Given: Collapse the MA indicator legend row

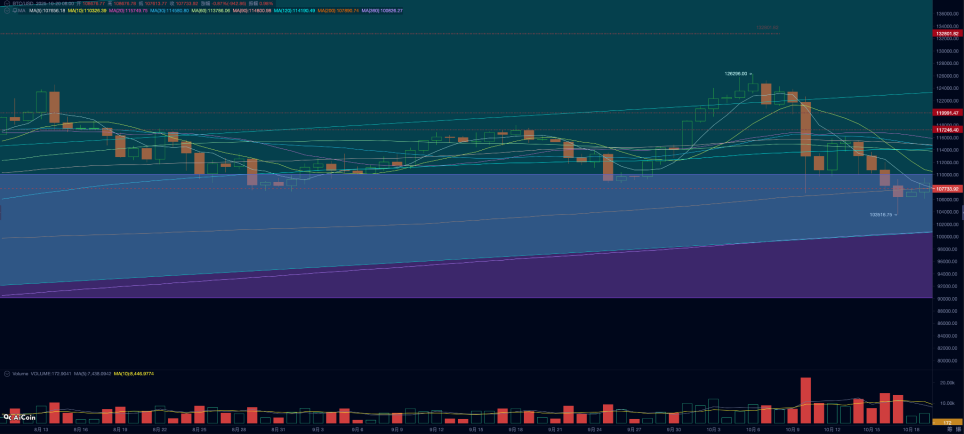Looking at the screenshot, I should (x=7, y=11).
